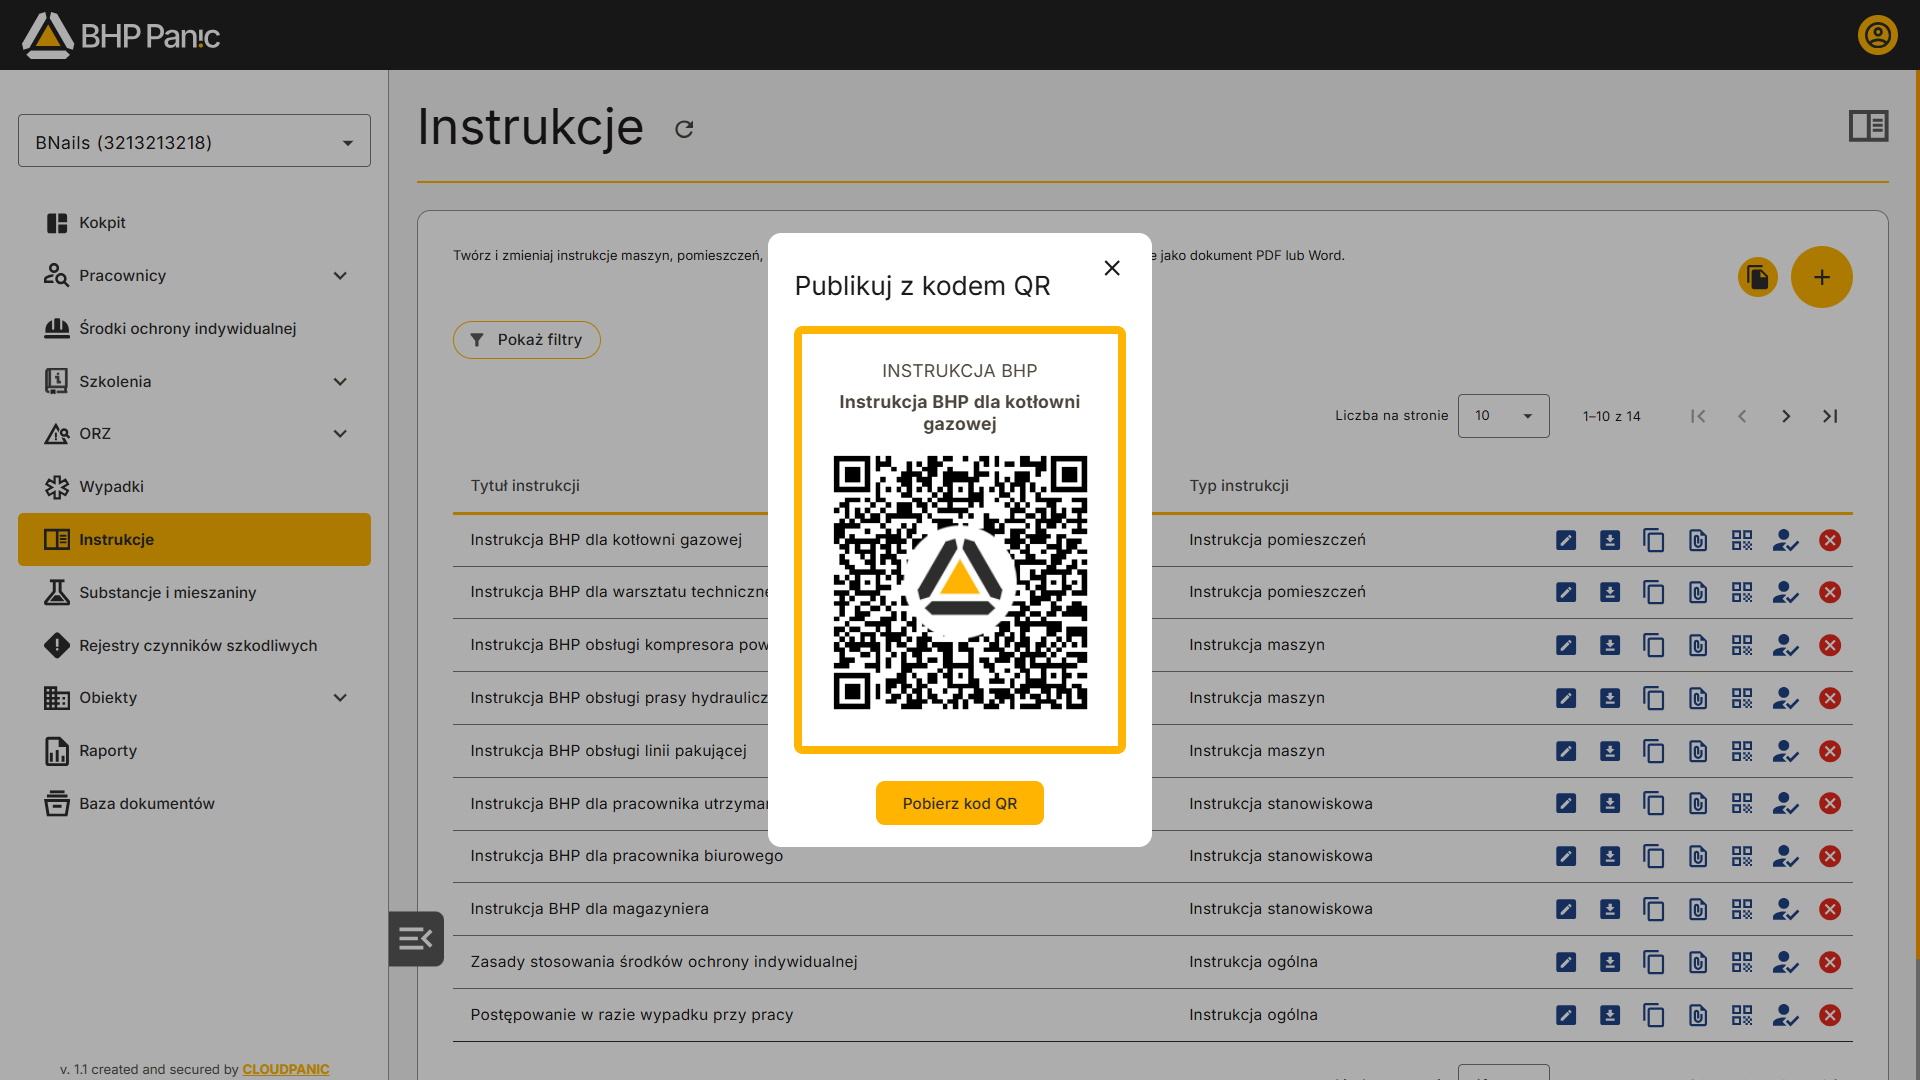
Task: Download the linii pakującej instruction
Action: click(x=1610, y=751)
